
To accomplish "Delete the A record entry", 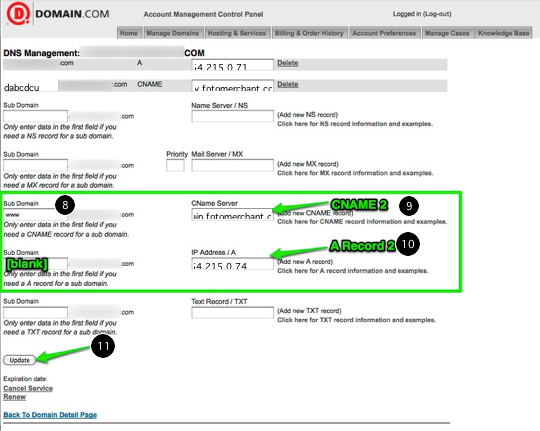I will (x=288, y=63).
